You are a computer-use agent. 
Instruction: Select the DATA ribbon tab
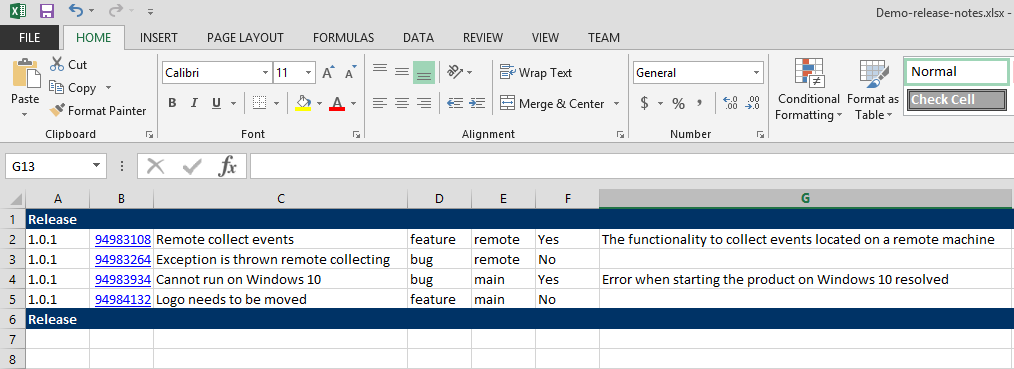tap(418, 38)
